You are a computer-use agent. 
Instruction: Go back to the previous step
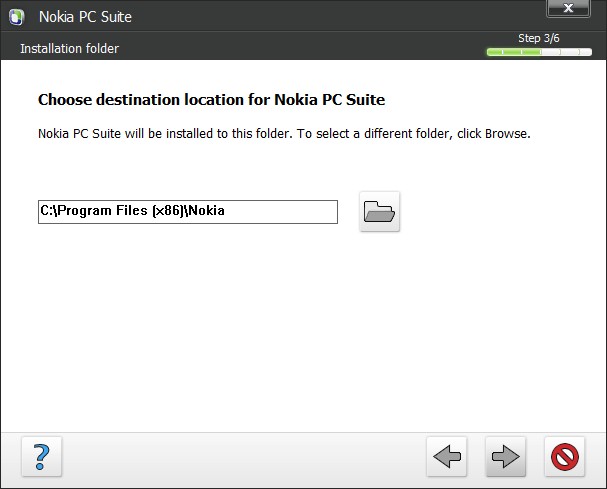coord(447,456)
